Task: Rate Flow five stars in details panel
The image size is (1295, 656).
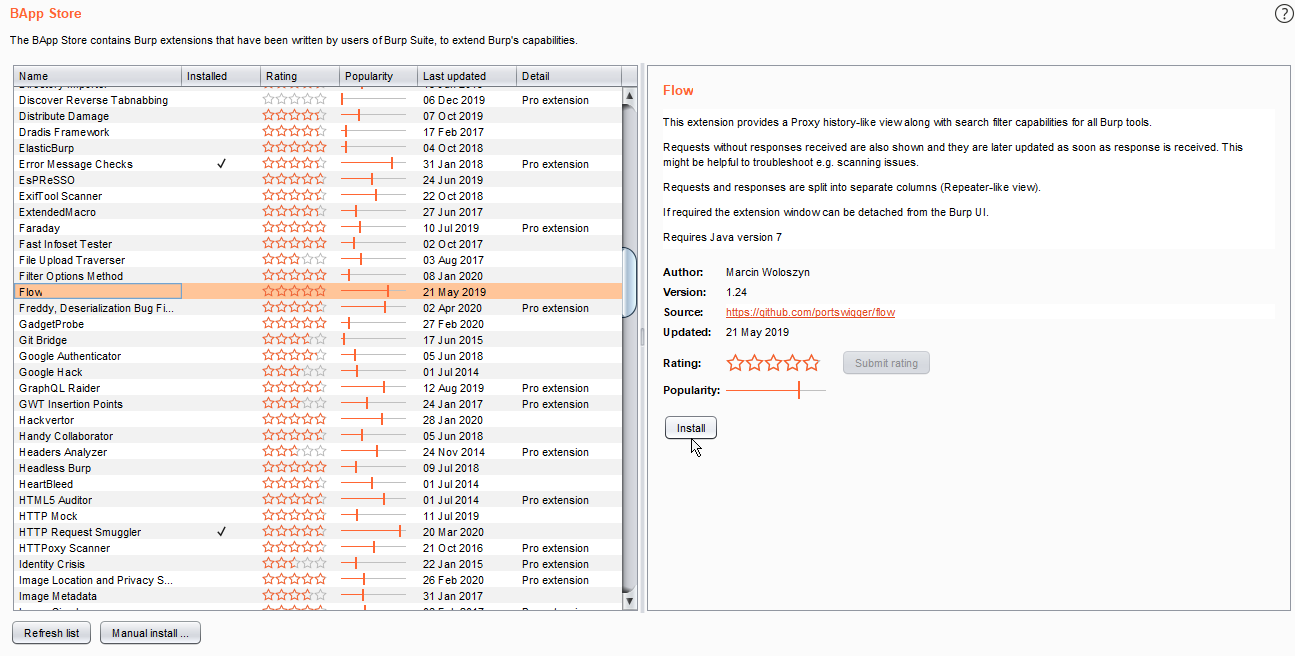Action: 811,363
